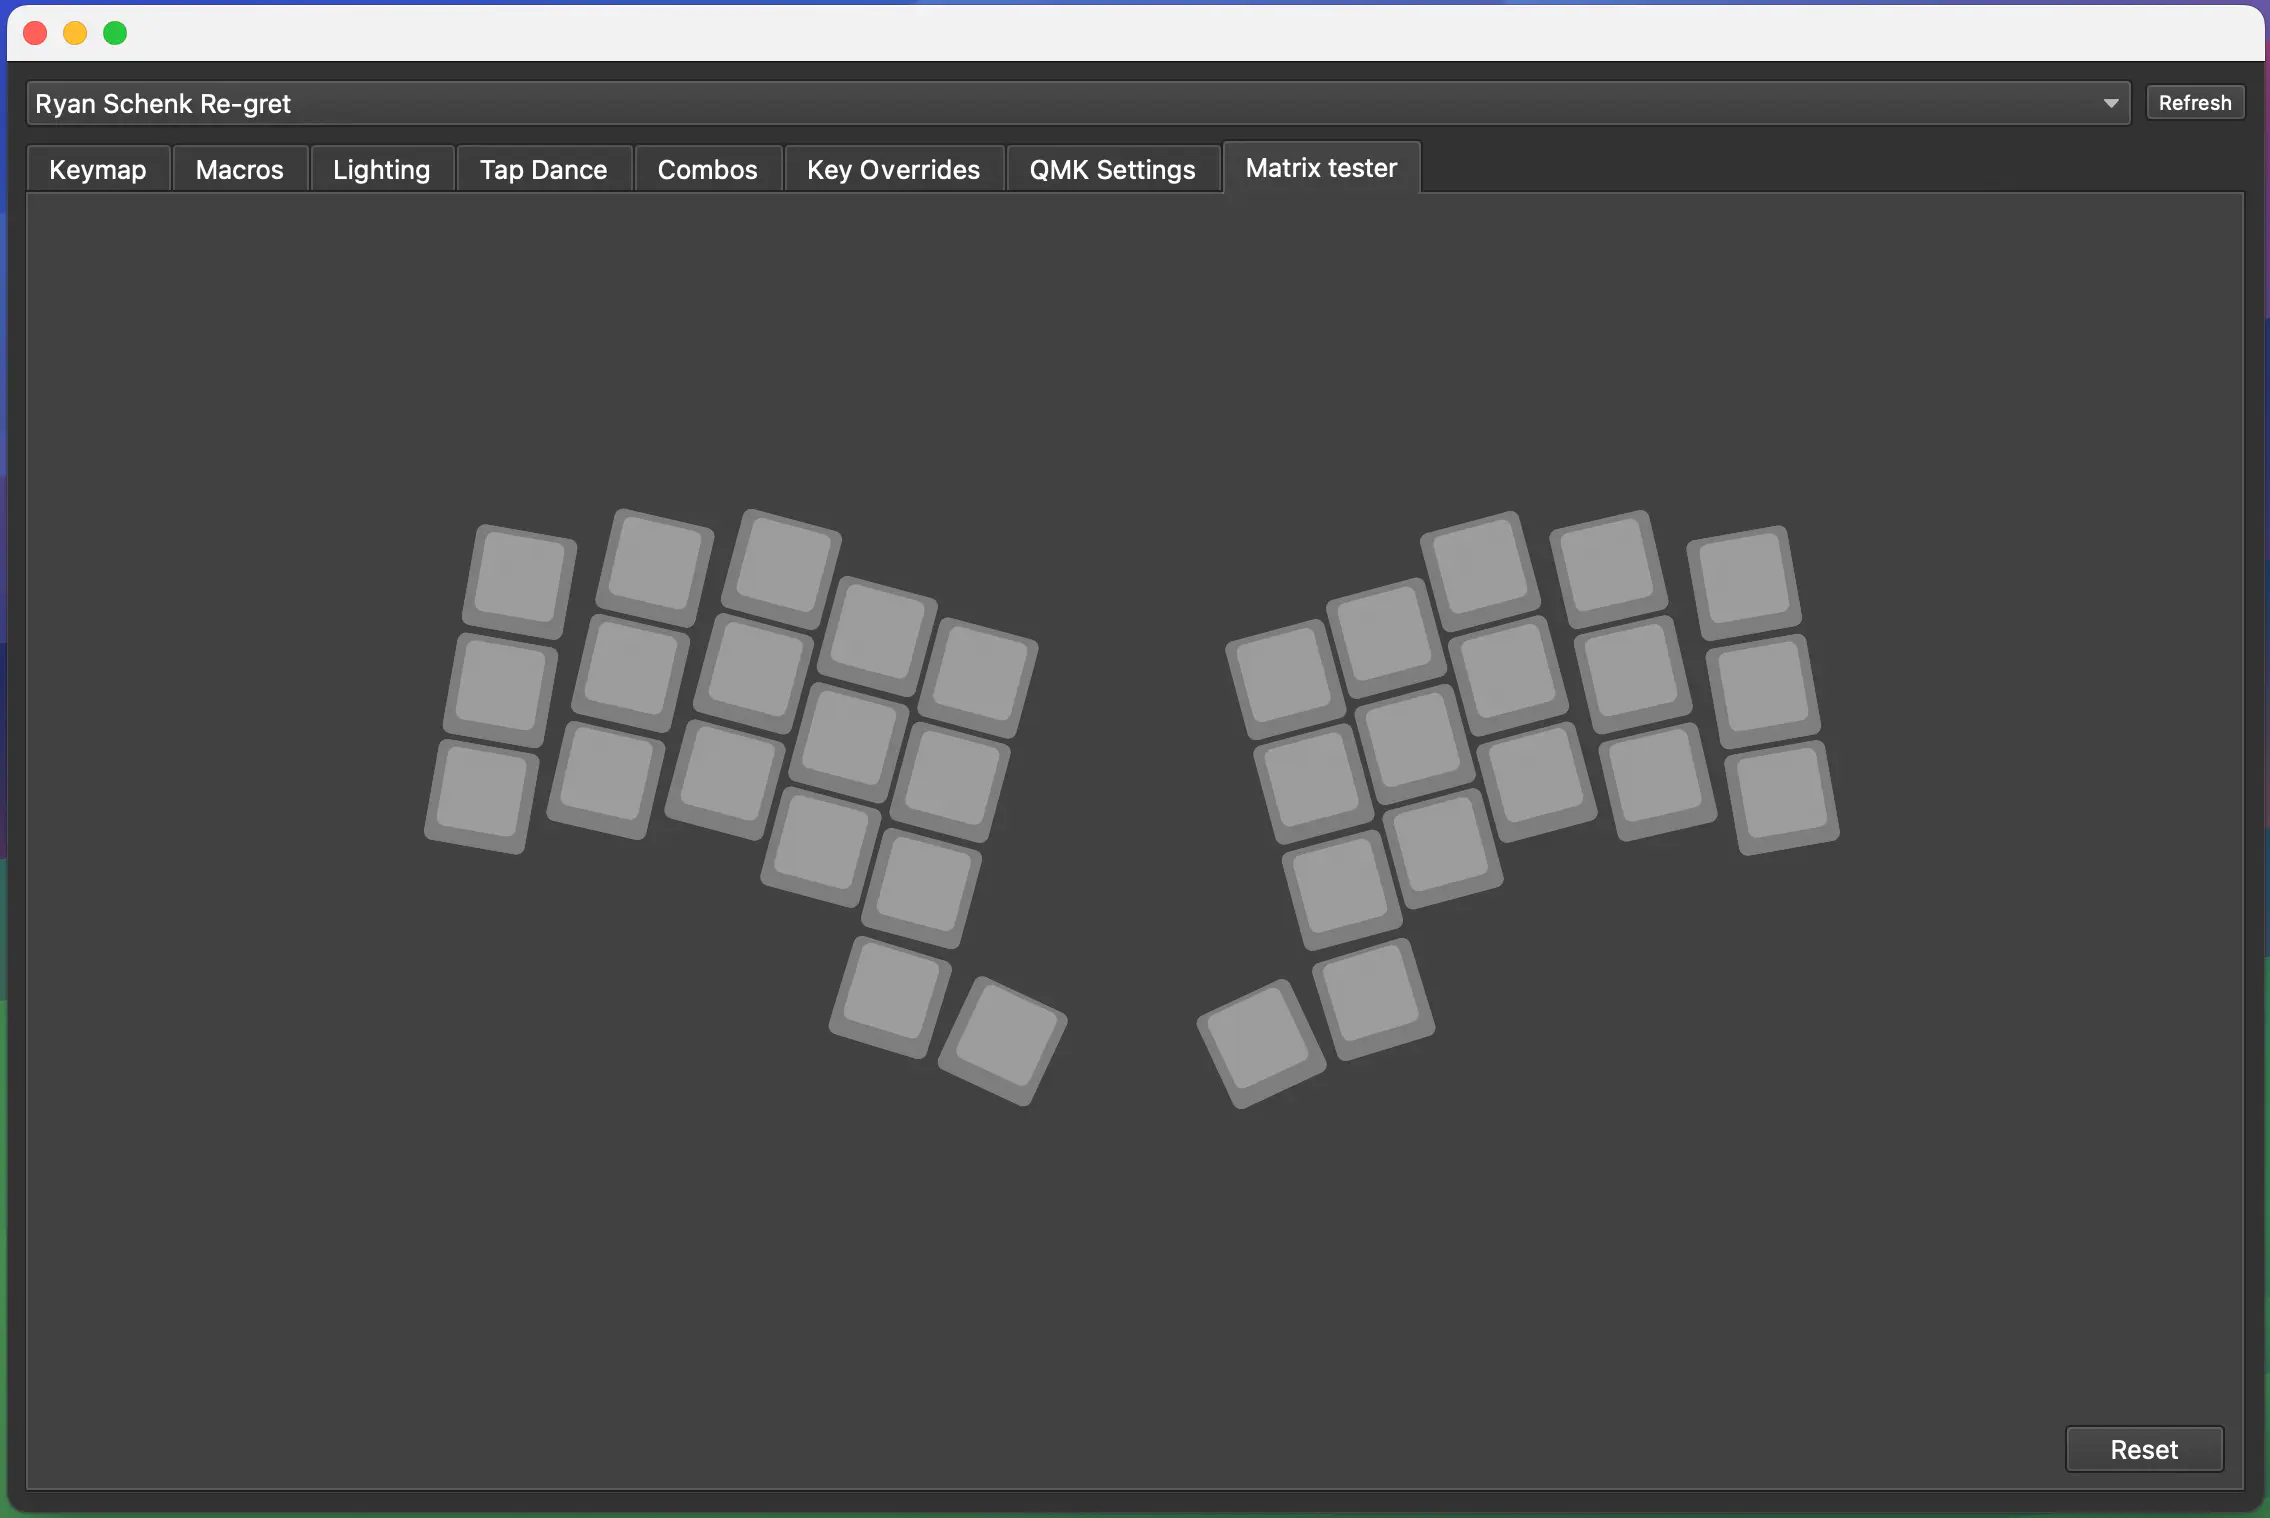This screenshot has width=2270, height=1518.
Task: Click the outer left thumb key
Action: 890,996
